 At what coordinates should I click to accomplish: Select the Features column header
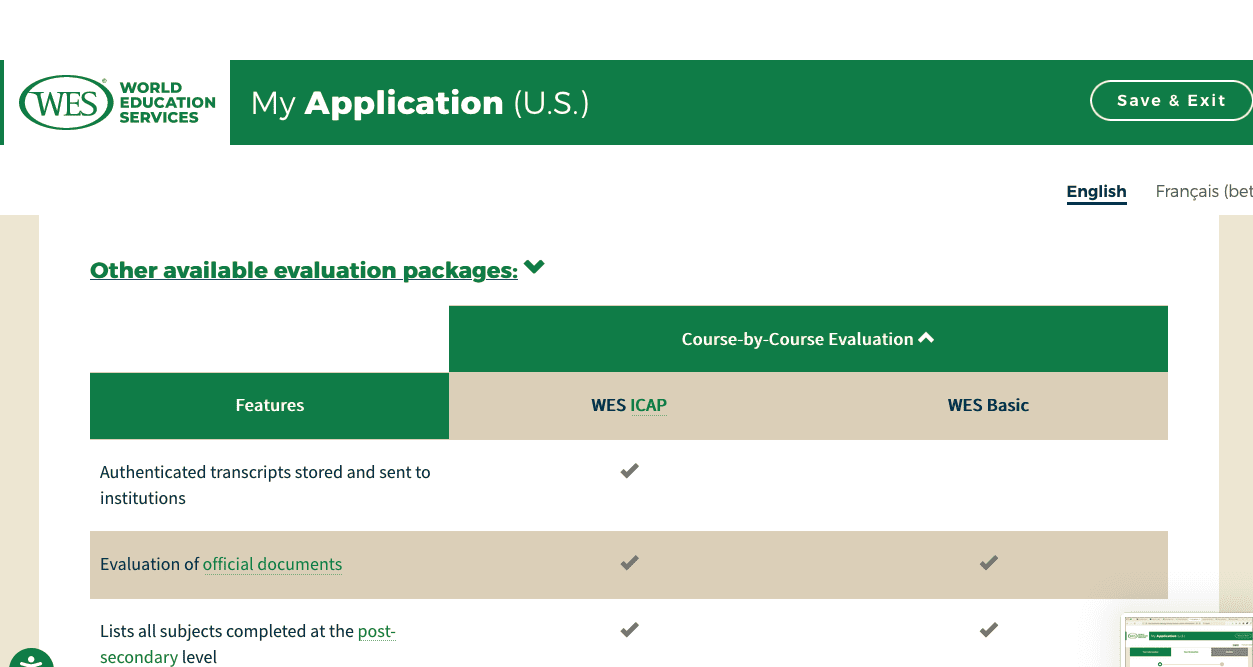269,405
